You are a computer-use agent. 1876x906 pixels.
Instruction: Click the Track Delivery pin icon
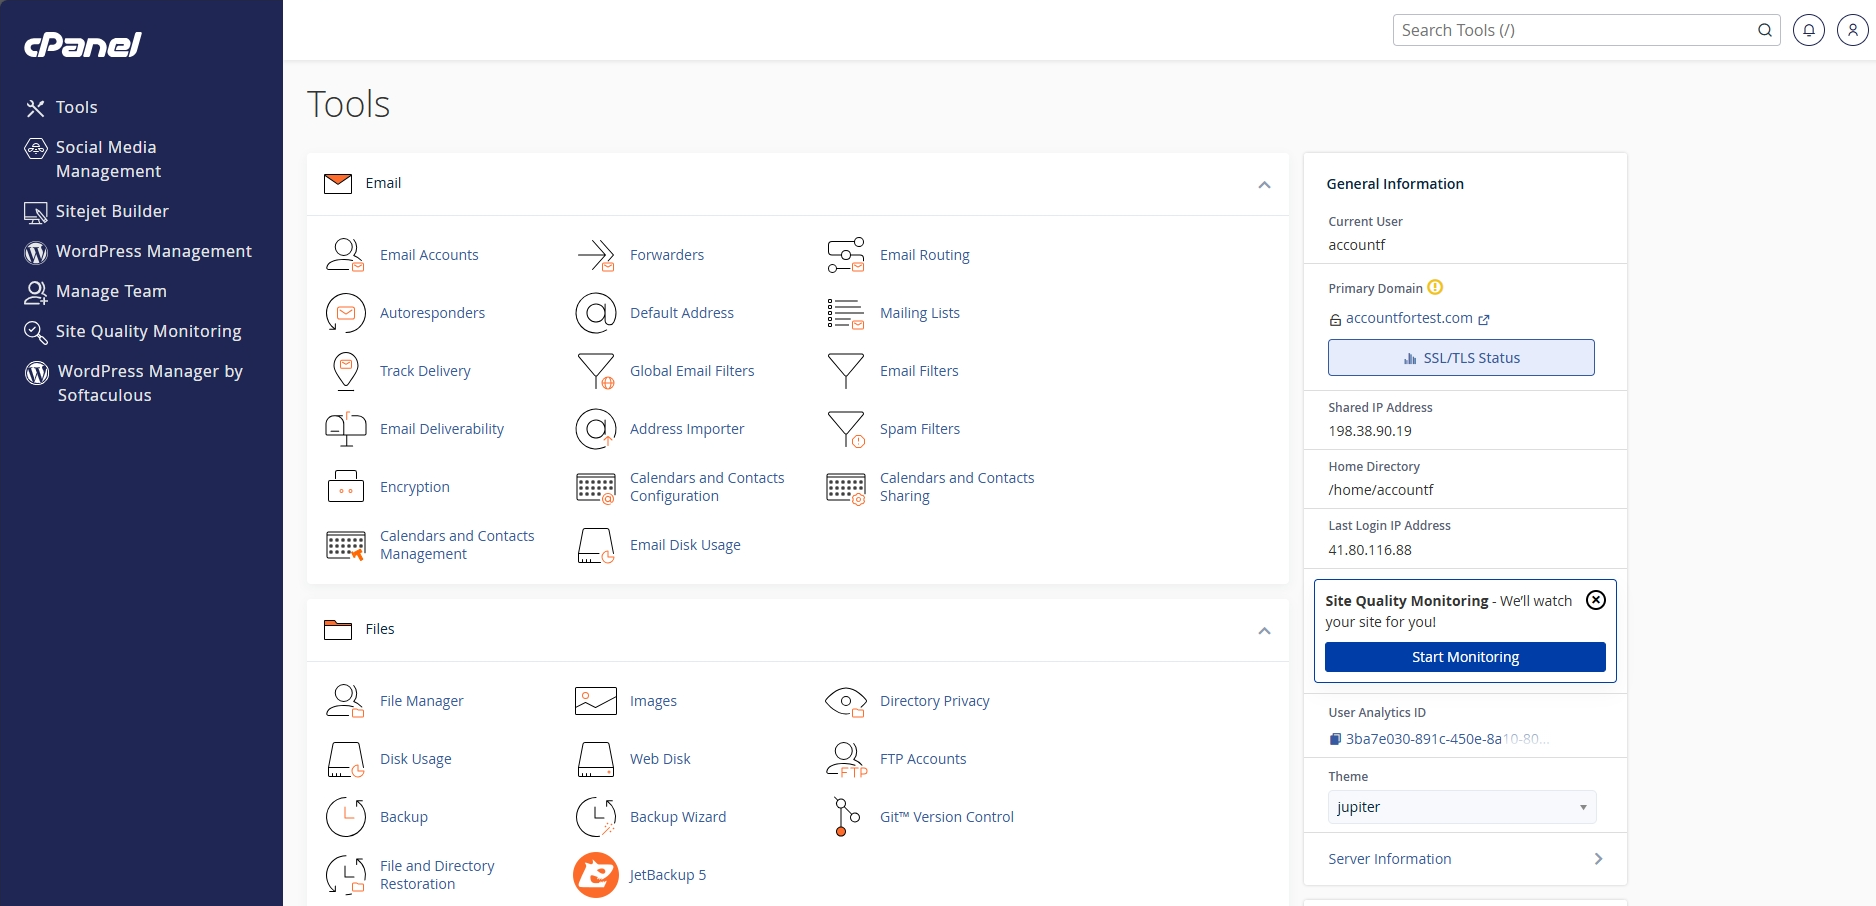pyautogui.click(x=345, y=371)
